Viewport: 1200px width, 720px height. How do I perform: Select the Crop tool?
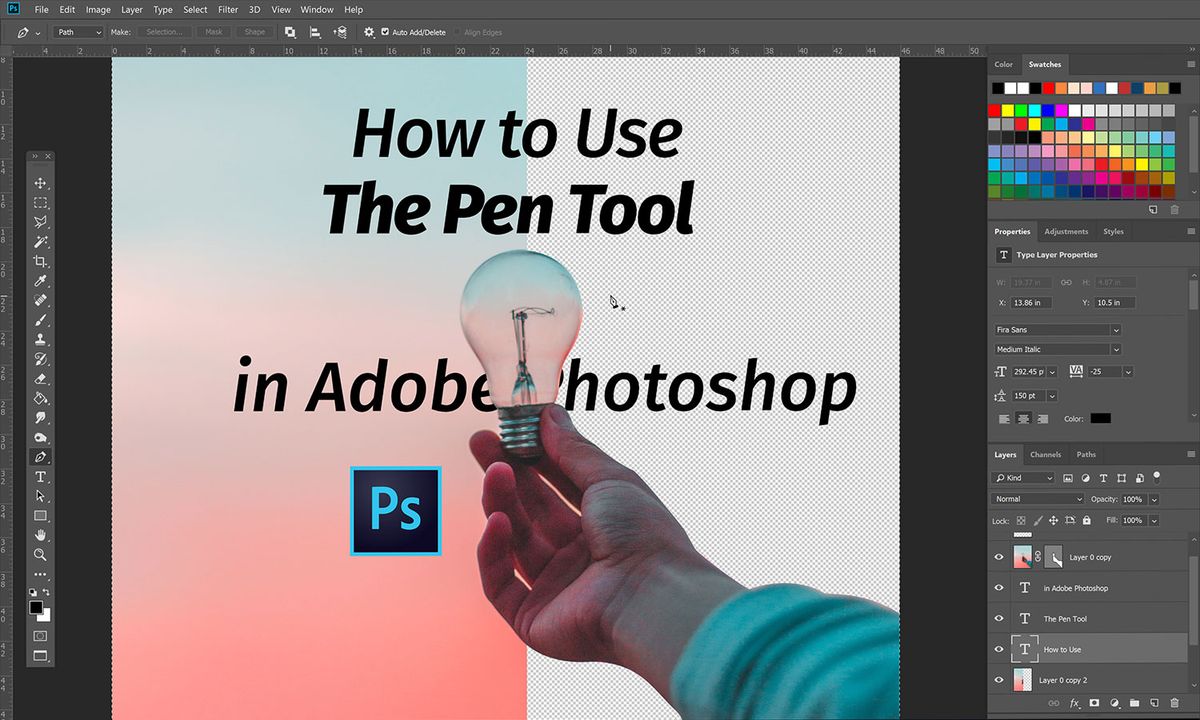pos(41,261)
